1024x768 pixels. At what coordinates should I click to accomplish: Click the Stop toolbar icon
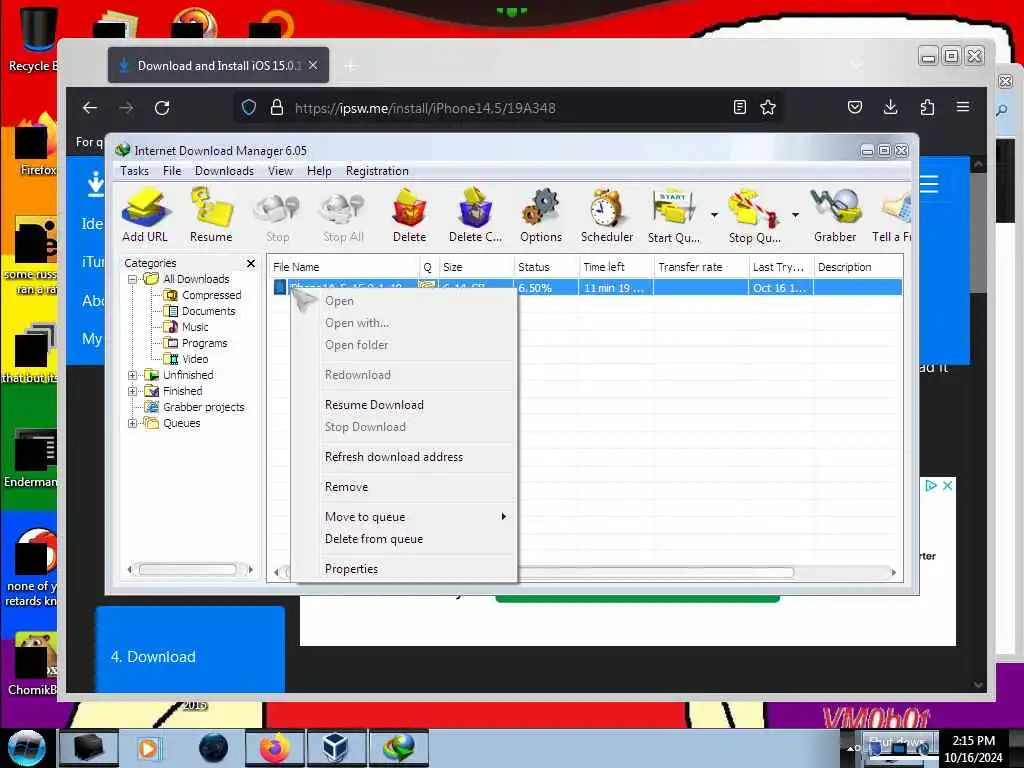[x=278, y=215]
